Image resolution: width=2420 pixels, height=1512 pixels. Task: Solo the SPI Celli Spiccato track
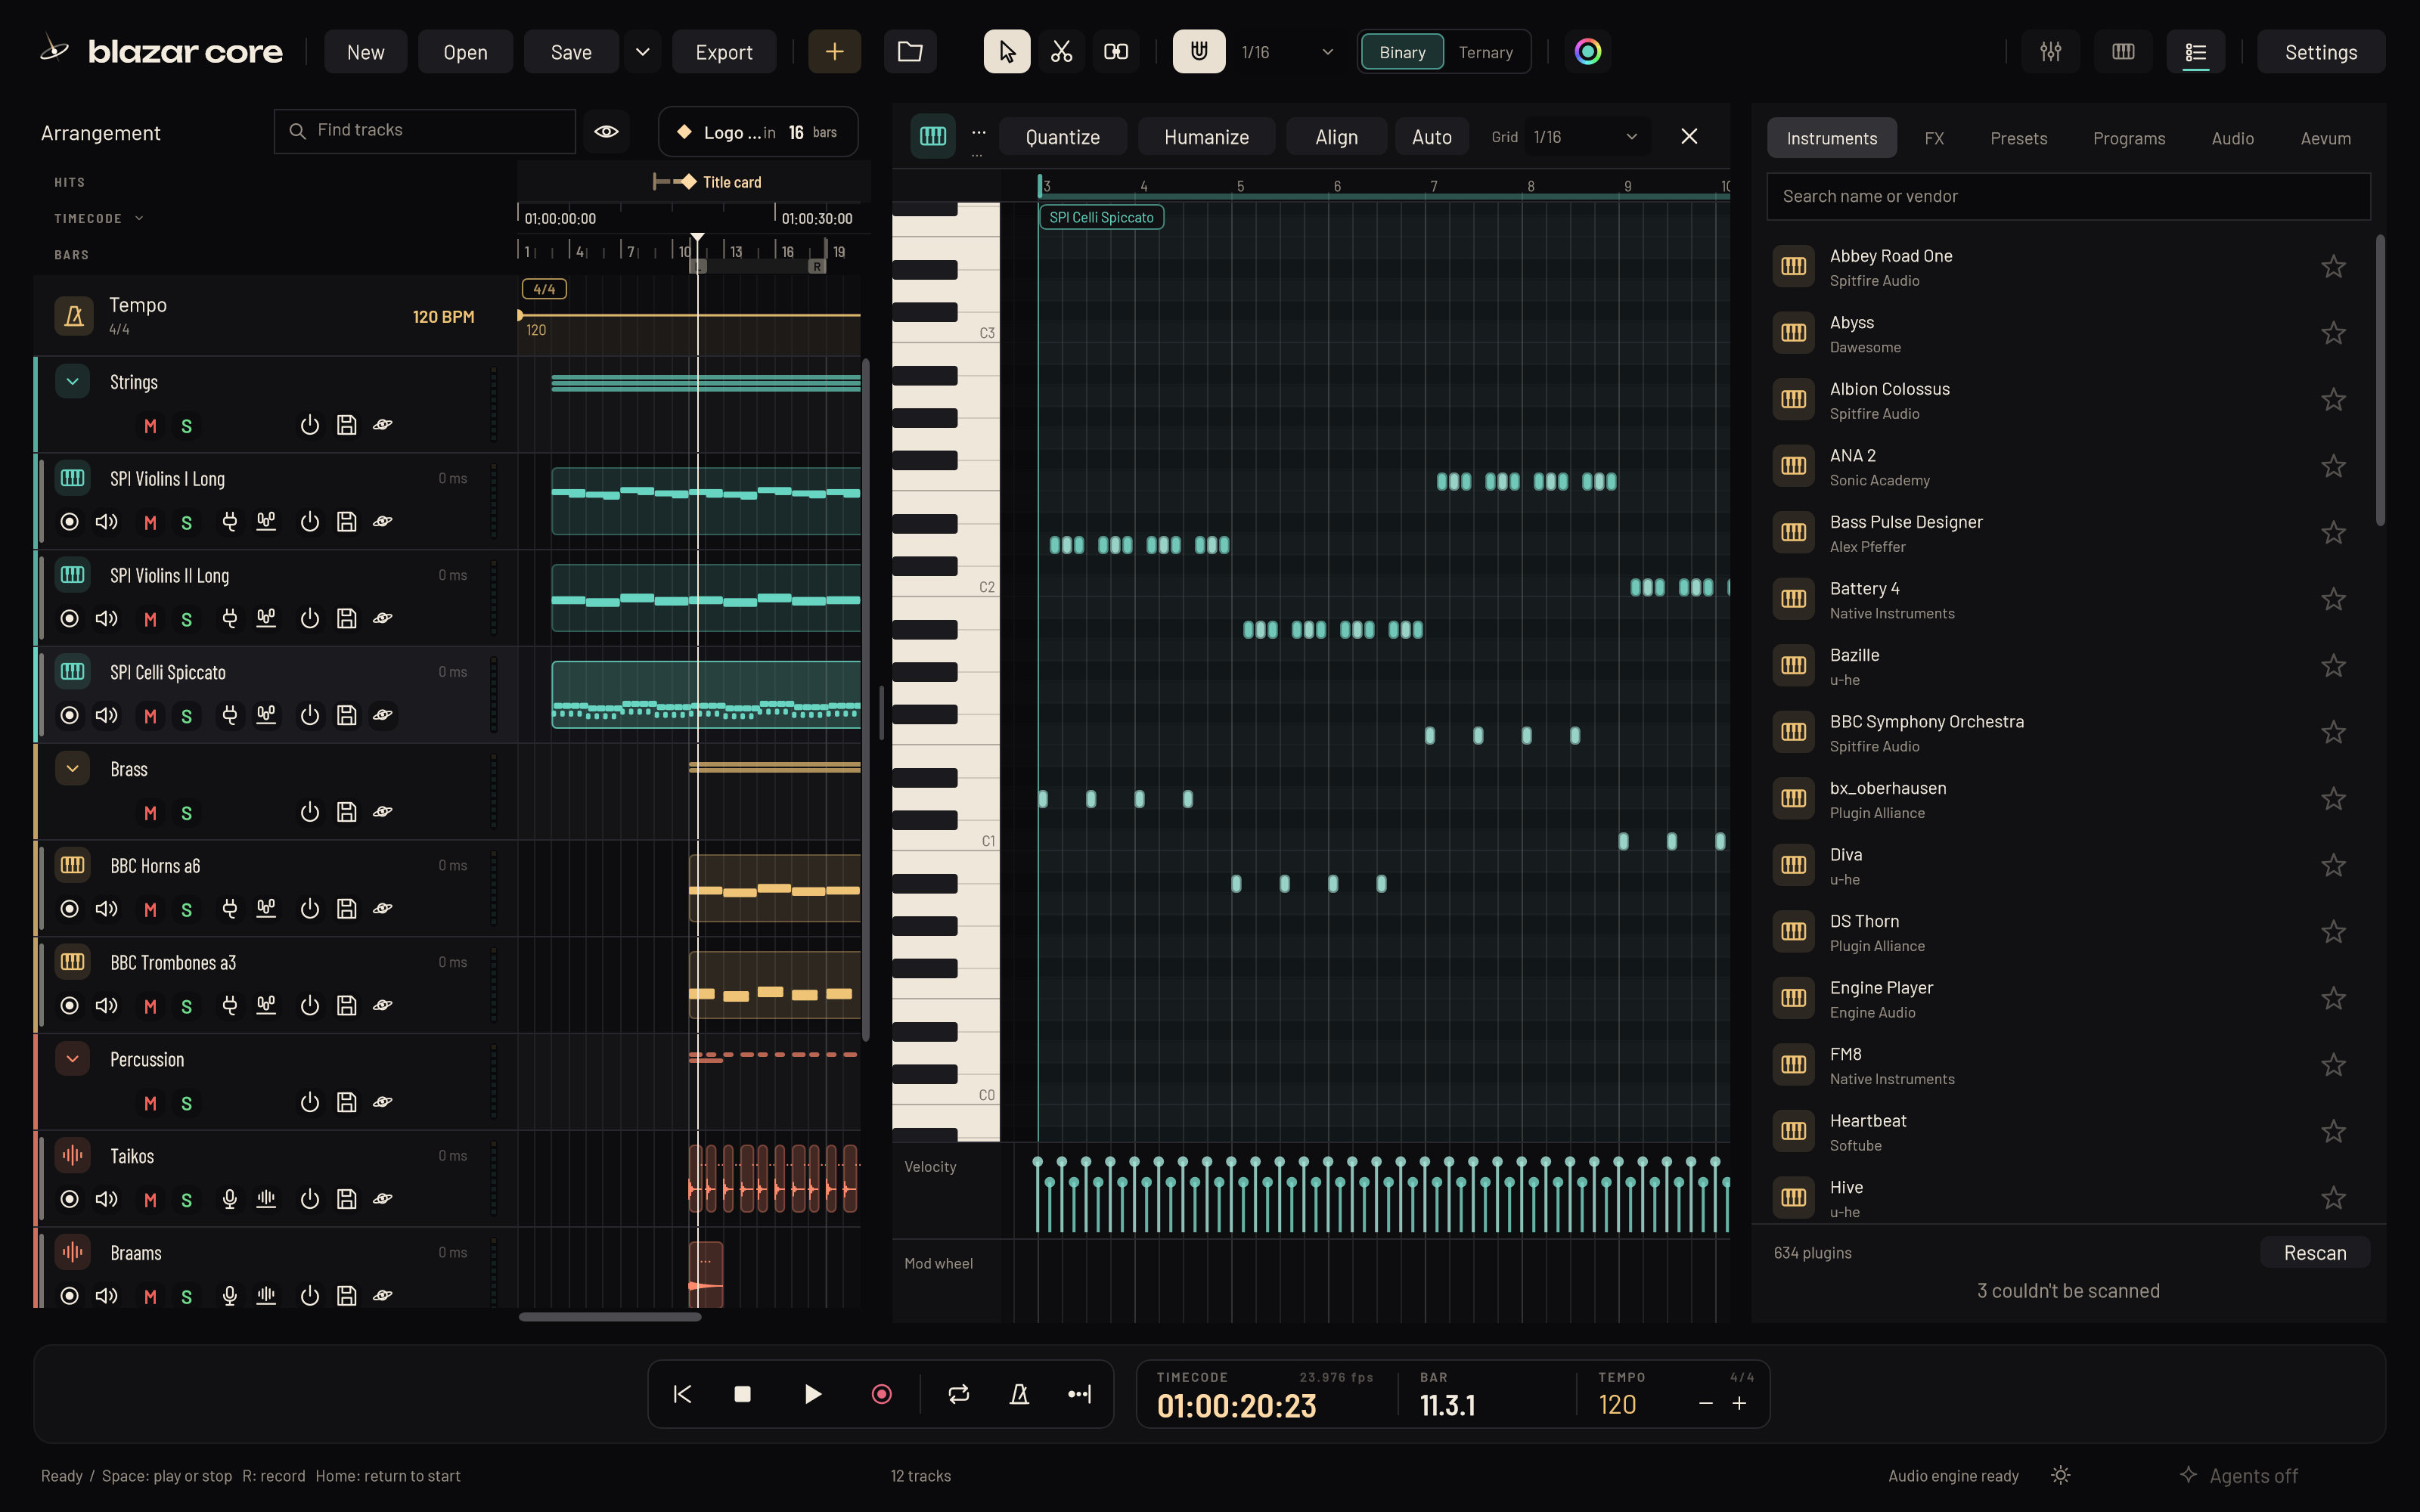186,716
